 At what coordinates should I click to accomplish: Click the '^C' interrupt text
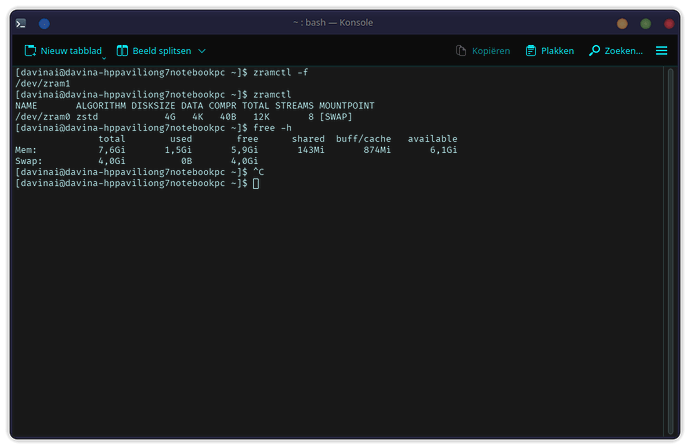(x=259, y=173)
